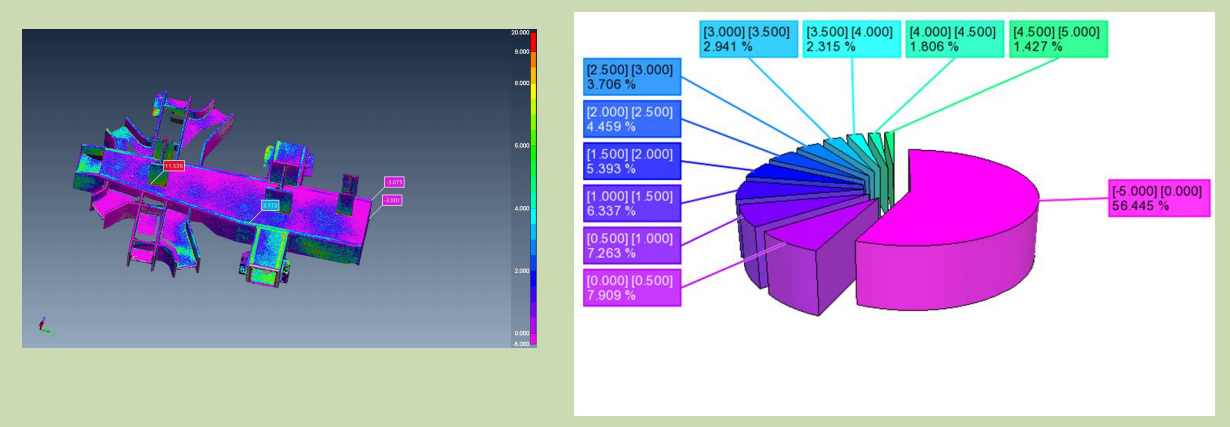Click the [0.000] [0.500] 7.909 % label
Viewport: 1230px width, 427px height.
tap(631, 287)
